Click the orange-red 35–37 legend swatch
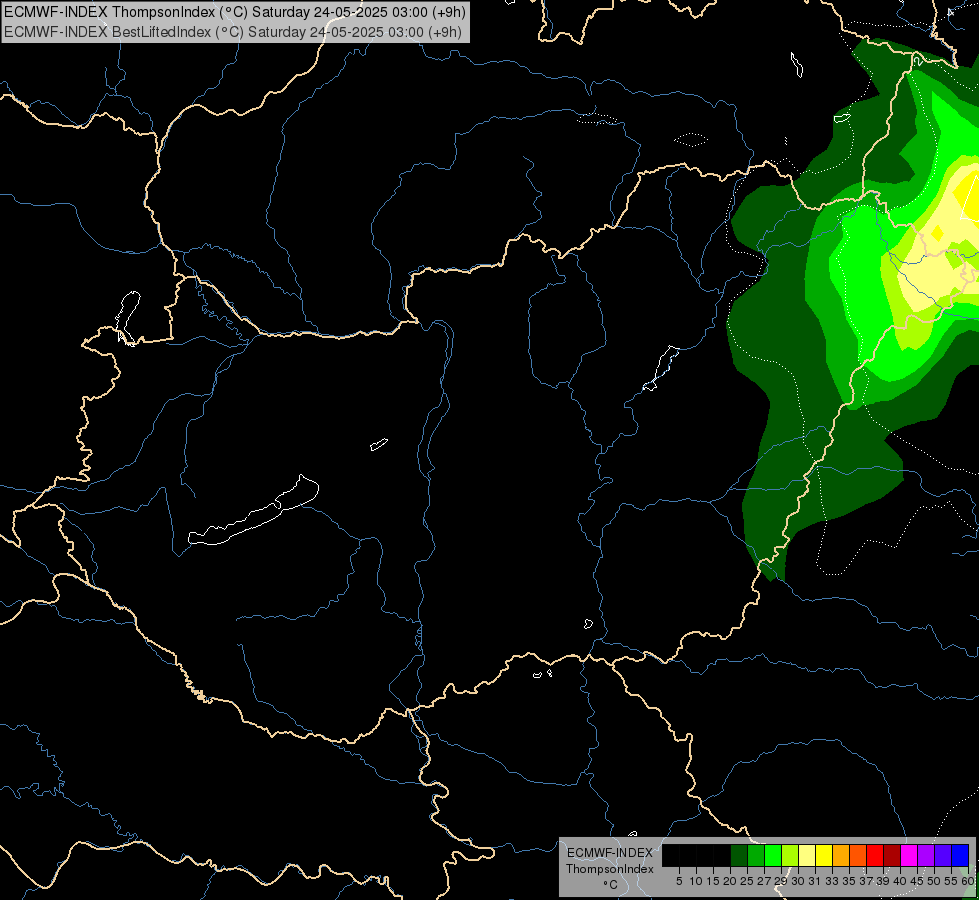Viewport: 979px width, 900px height. tap(858, 856)
